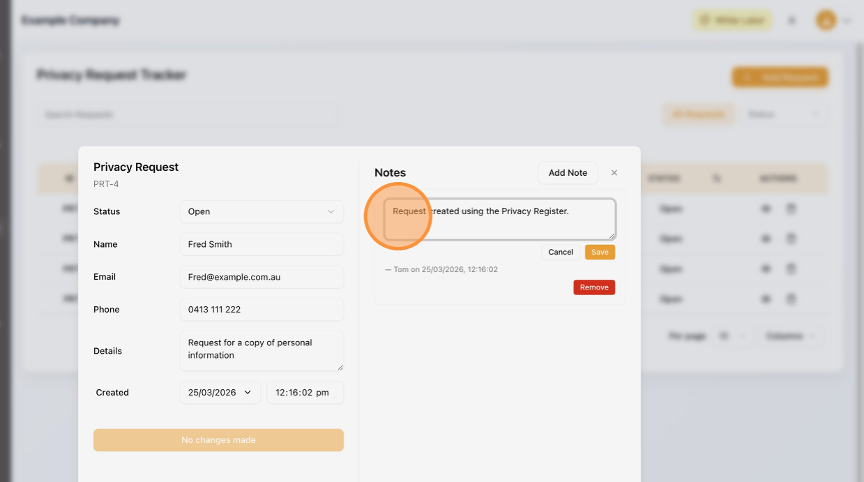Click the eye icon in last table row
The height and width of the screenshot is (482, 864).
[767, 298]
